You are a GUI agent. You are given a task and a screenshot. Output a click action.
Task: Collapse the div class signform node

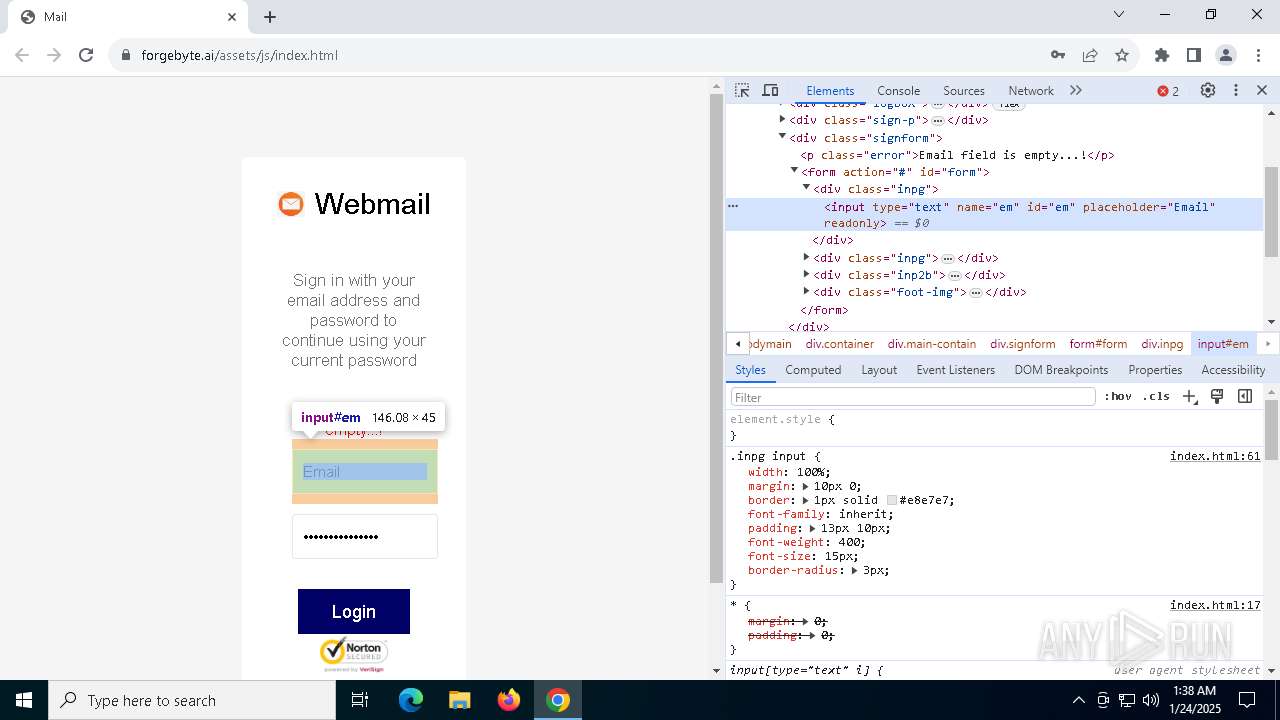pos(782,137)
